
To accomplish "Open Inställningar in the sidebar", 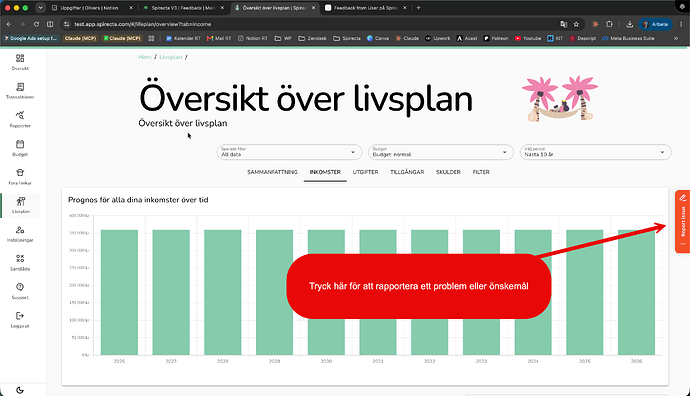I will pyautogui.click(x=20, y=234).
